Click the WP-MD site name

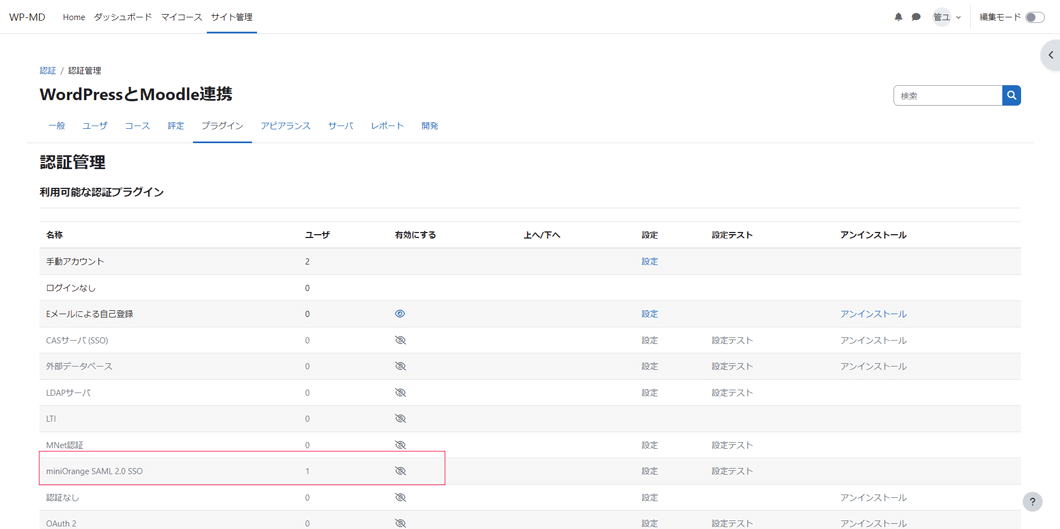[x=27, y=18]
